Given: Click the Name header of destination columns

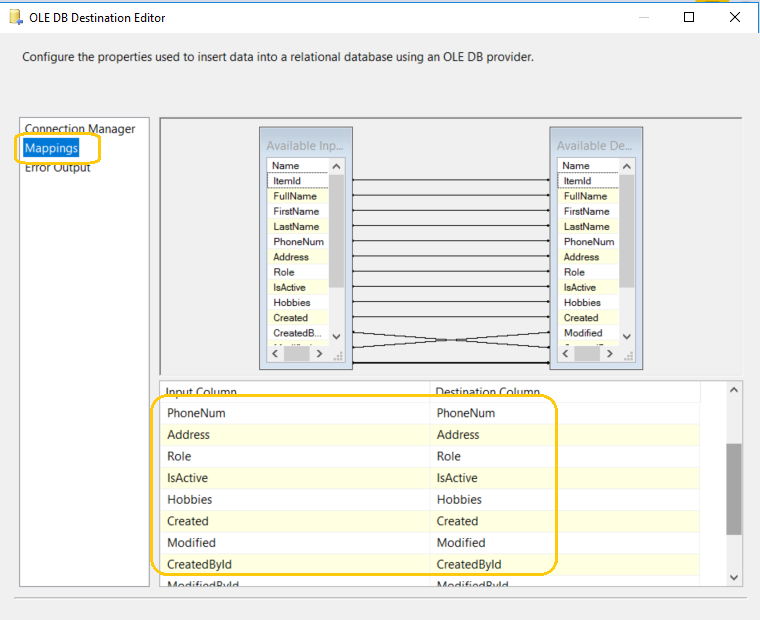Looking at the screenshot, I should (588, 166).
